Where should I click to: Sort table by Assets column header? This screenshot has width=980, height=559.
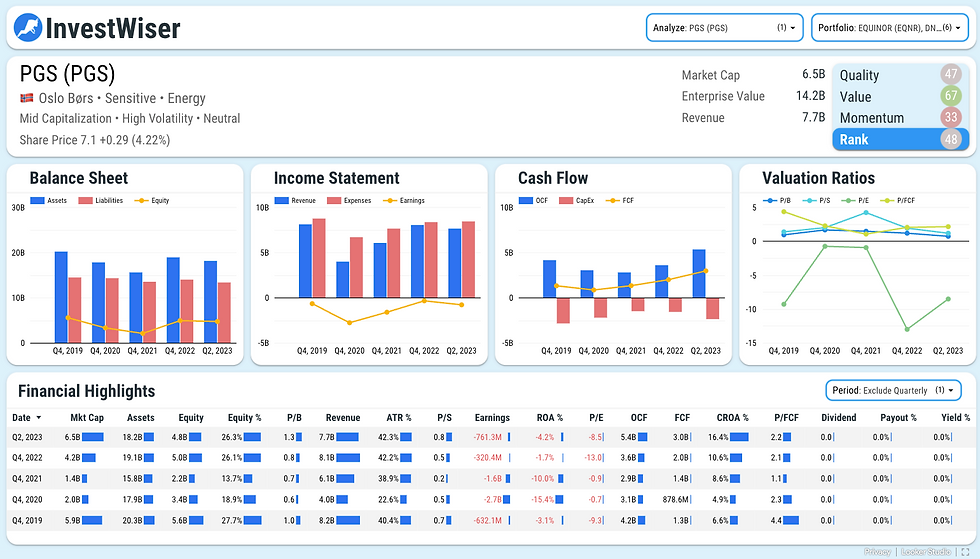pyautogui.click(x=141, y=418)
